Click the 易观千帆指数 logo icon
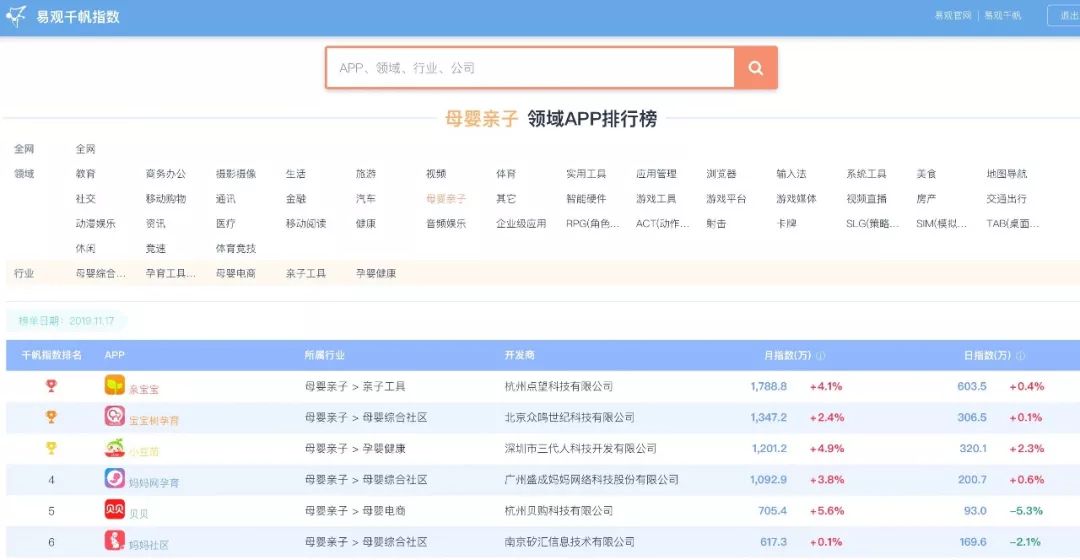Image resolution: width=1080 pixels, height=560 pixels. [x=17, y=16]
